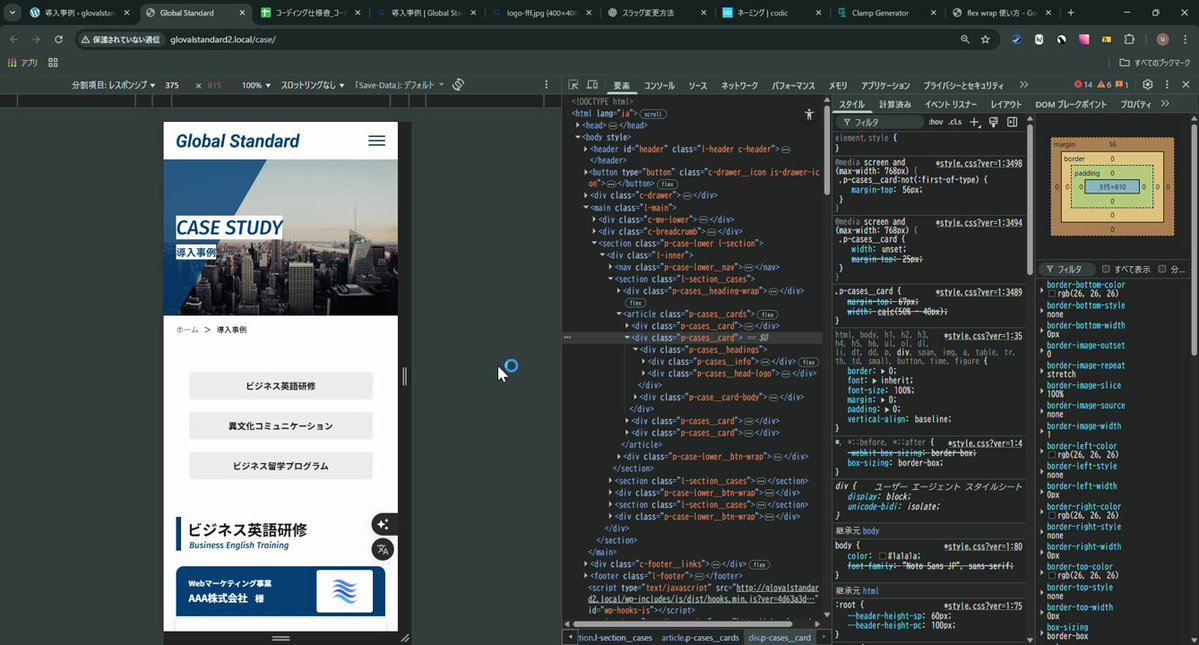Expand the border-bottom-color computed property

click(x=1041, y=289)
